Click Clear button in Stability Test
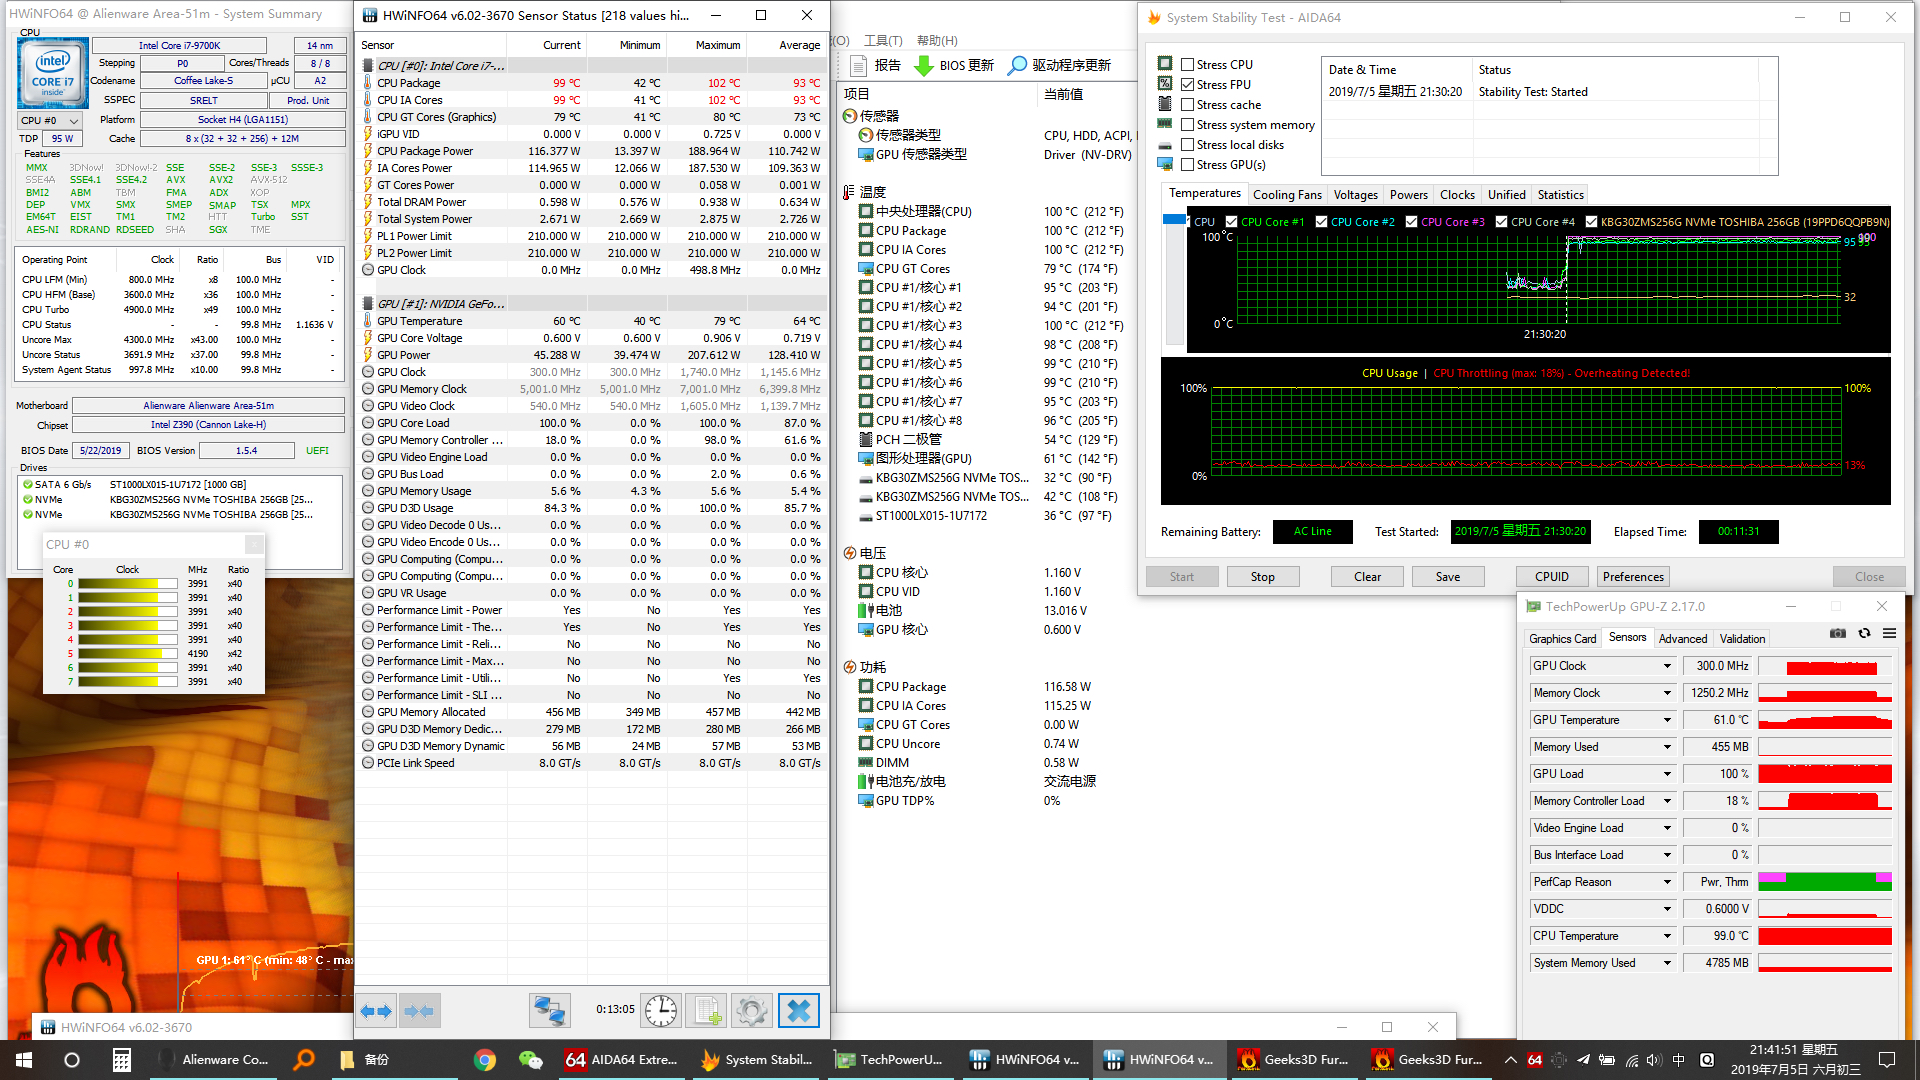The width and height of the screenshot is (1920, 1080). (1367, 577)
